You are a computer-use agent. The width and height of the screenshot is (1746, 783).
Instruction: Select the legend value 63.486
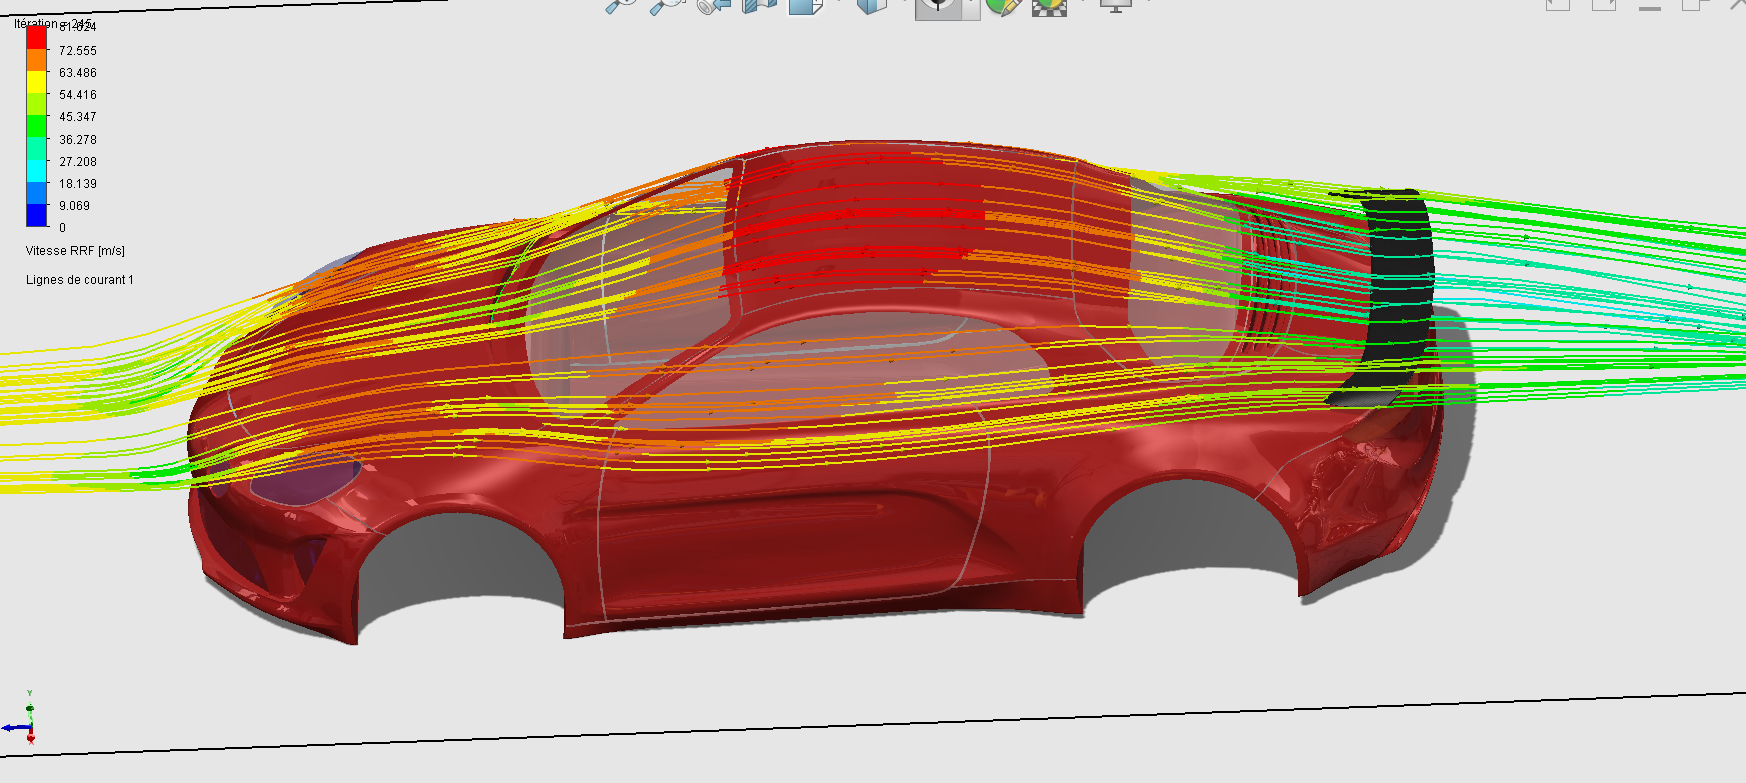pos(78,73)
